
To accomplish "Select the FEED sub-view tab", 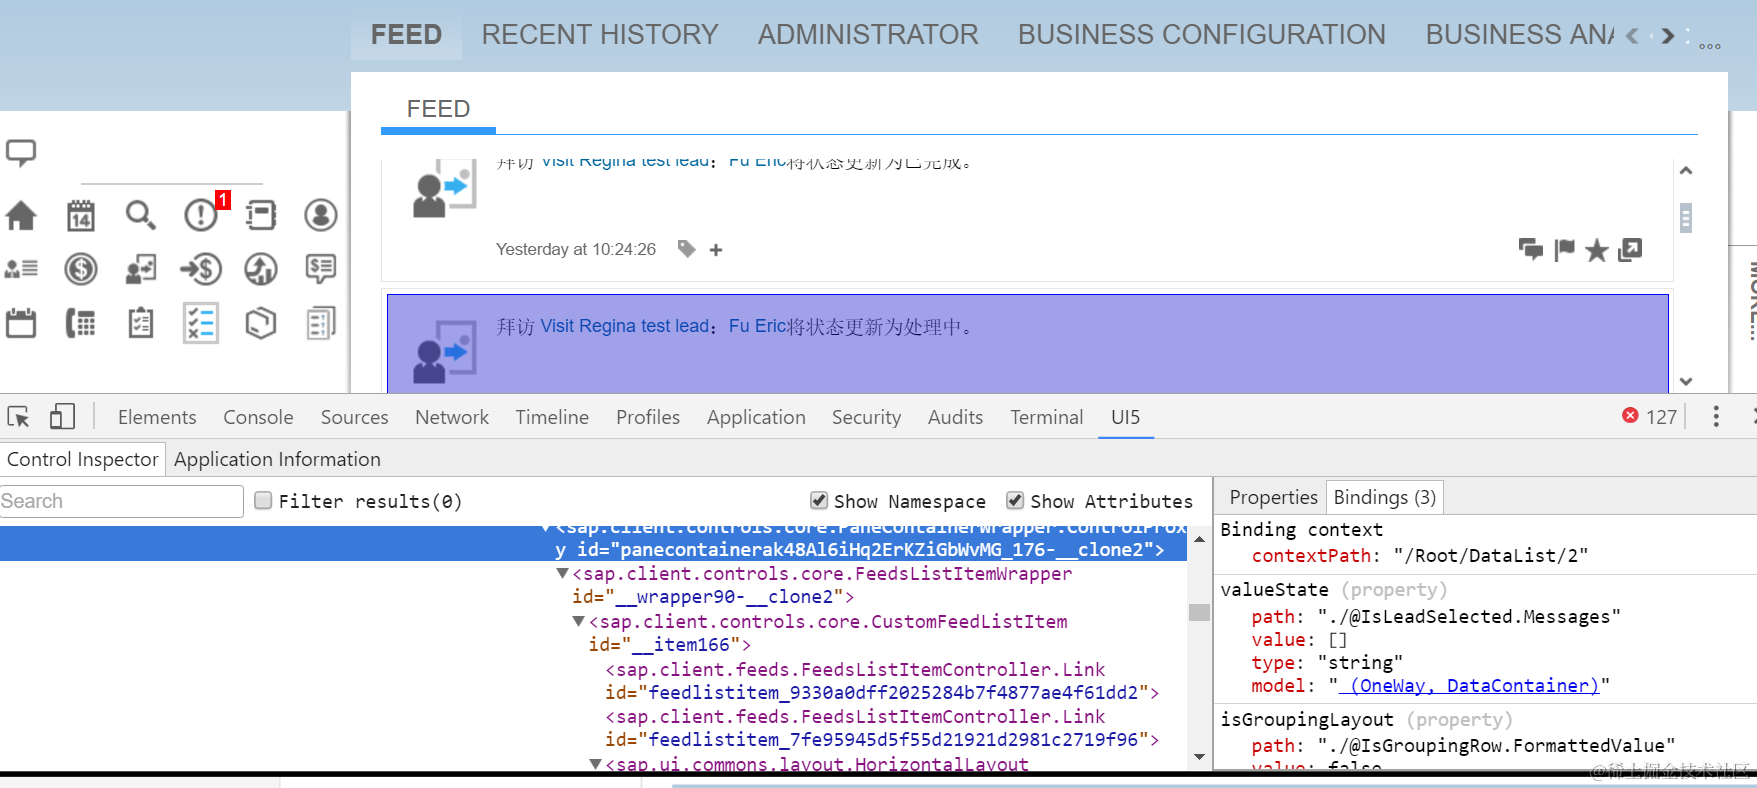I will (438, 109).
